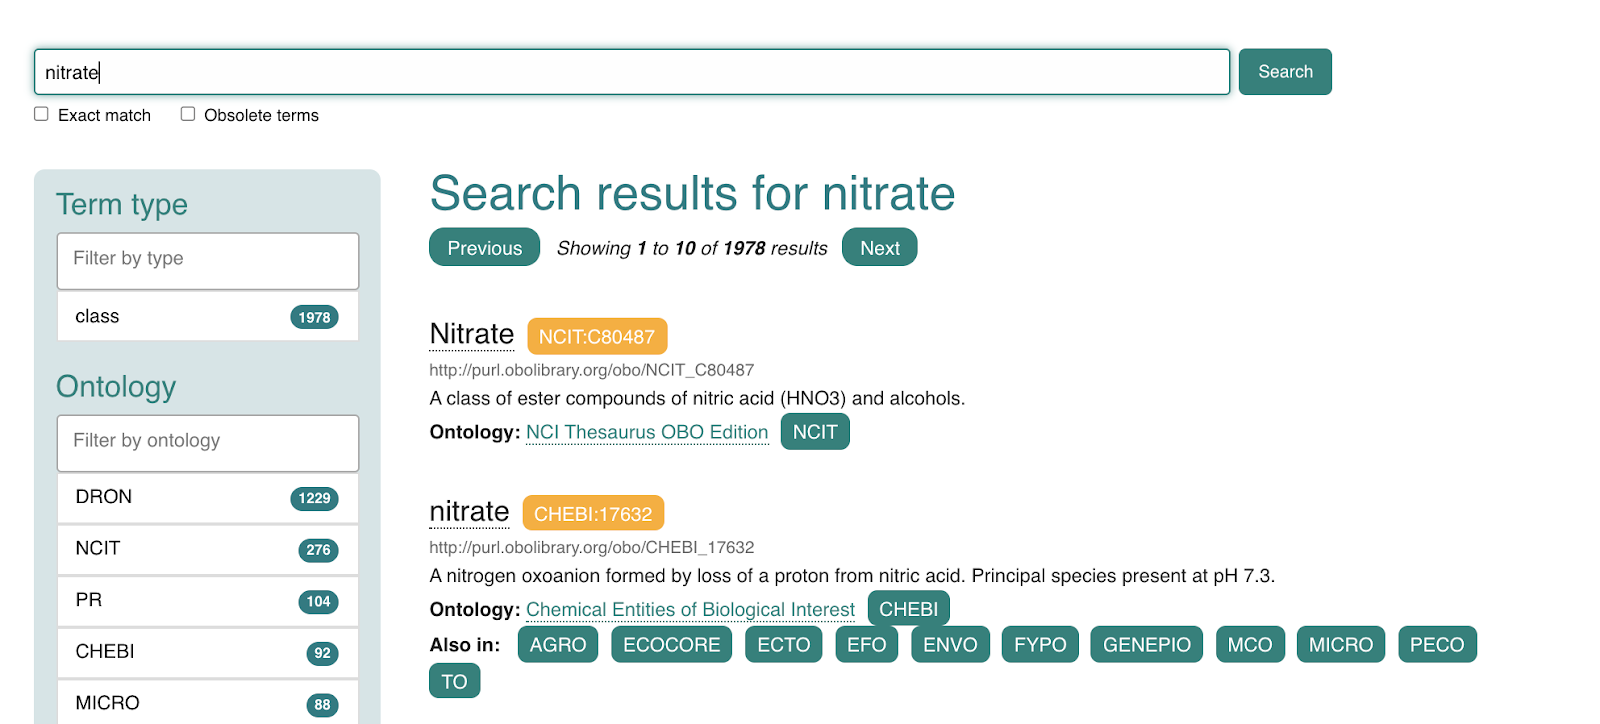Image resolution: width=1600 pixels, height=724 pixels.
Task: Type in the Filter by type box
Action: 208,260
